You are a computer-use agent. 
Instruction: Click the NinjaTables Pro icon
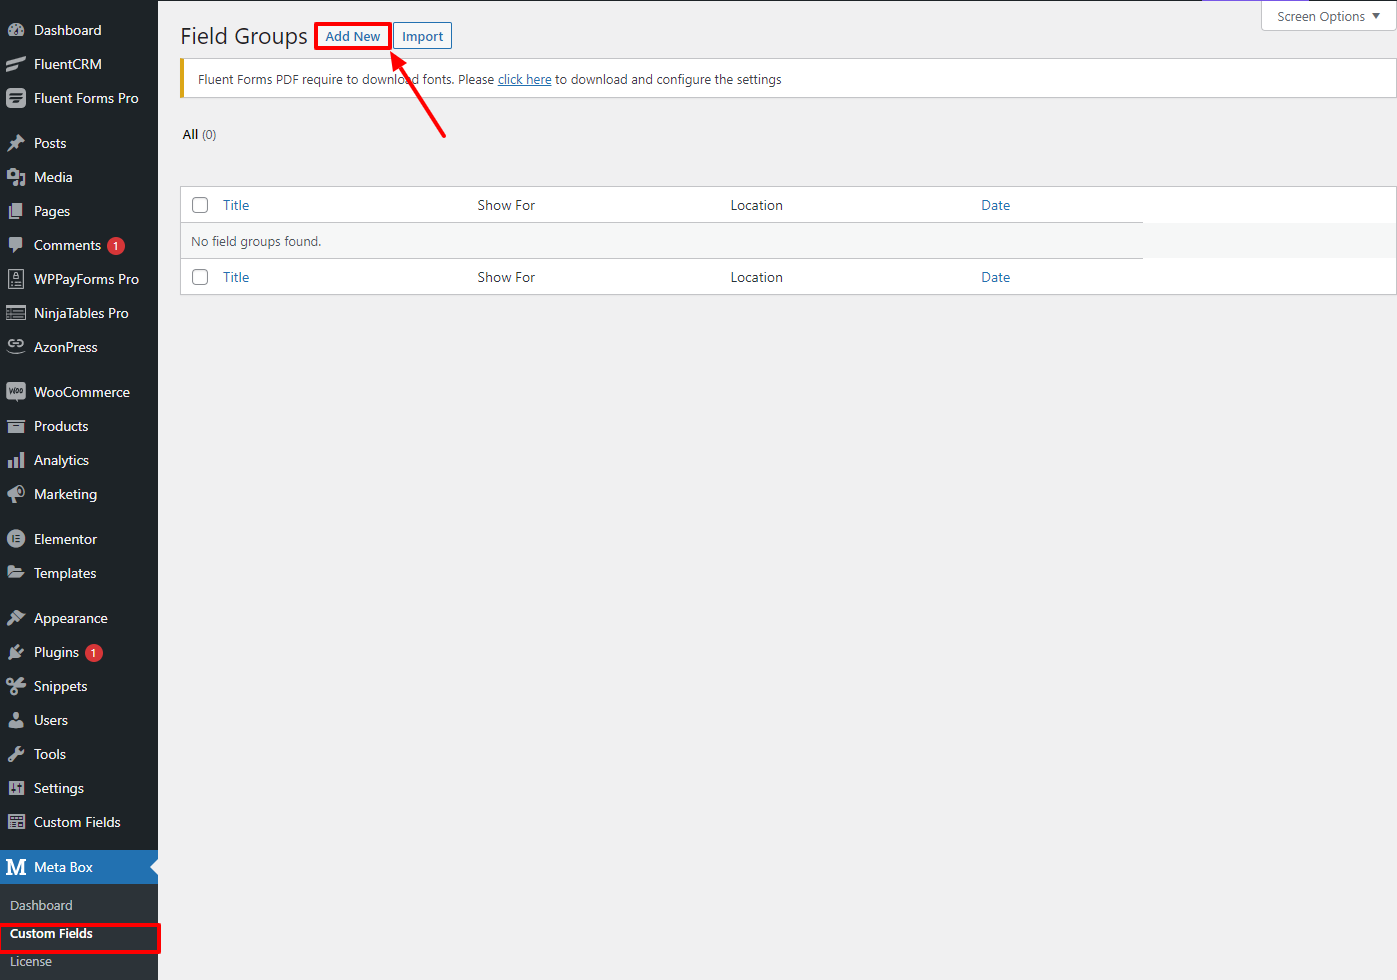point(16,313)
